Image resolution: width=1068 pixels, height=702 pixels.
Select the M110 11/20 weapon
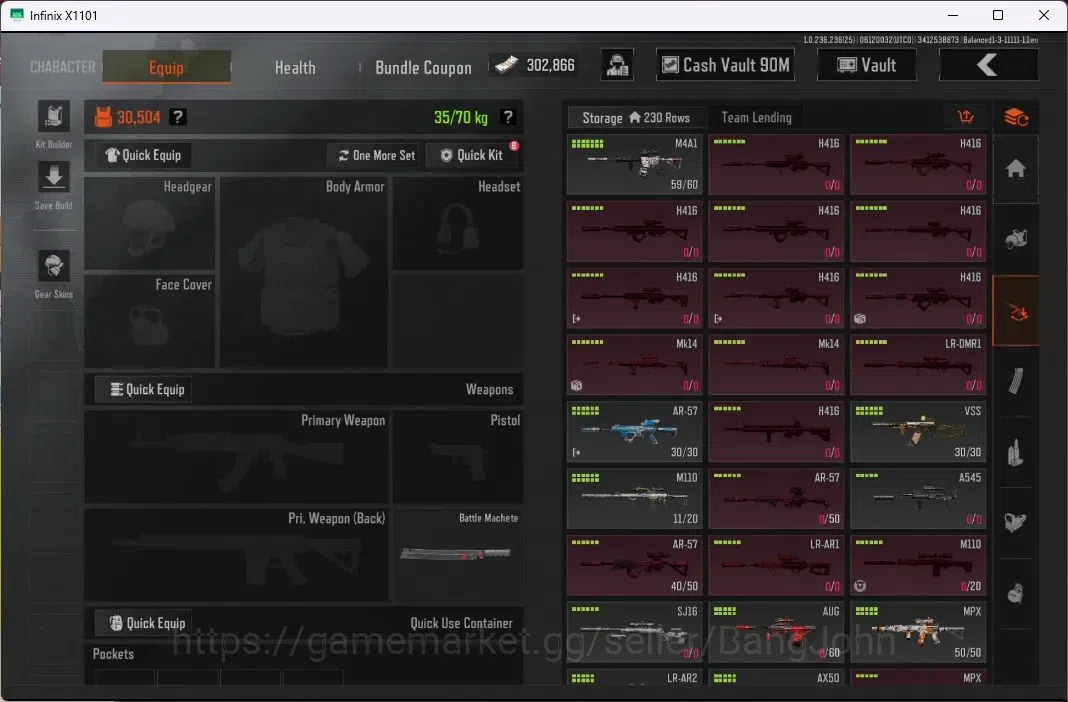[x=634, y=498]
